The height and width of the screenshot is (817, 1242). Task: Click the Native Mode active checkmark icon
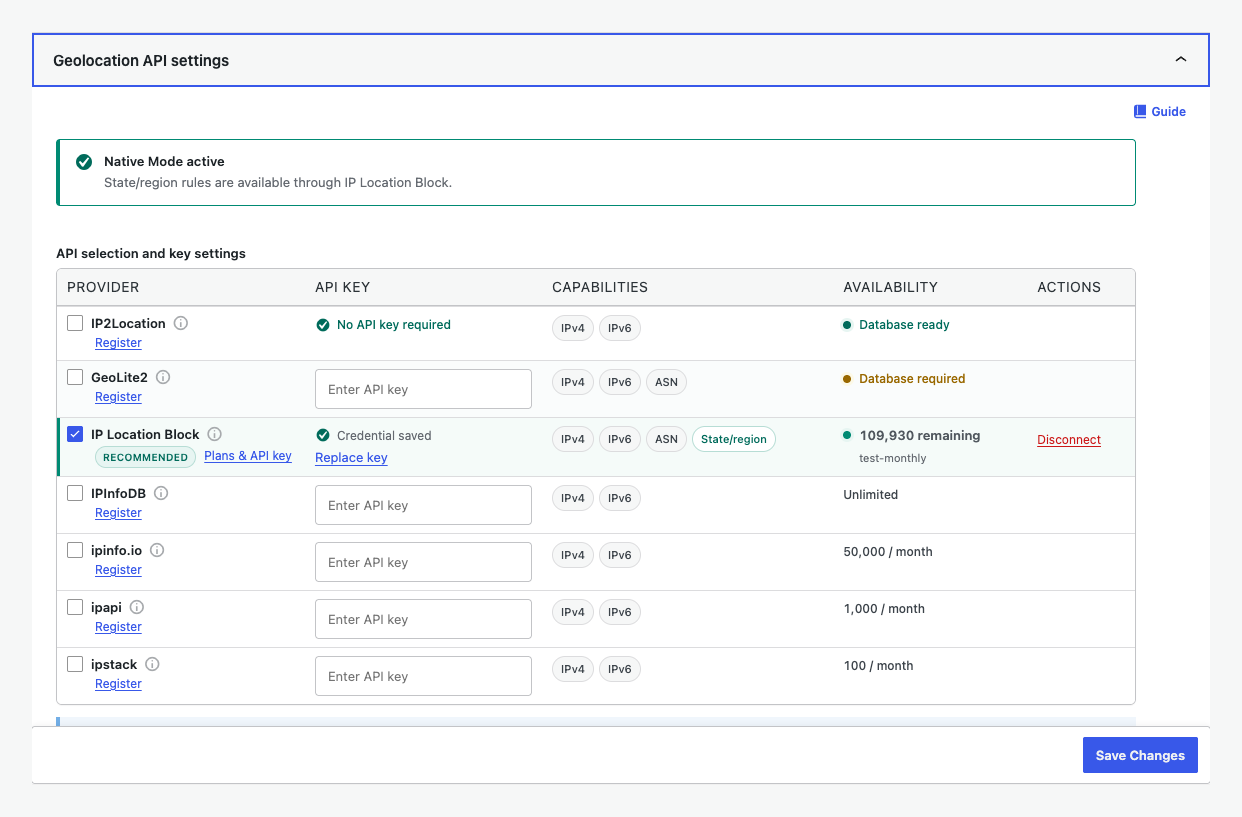click(x=84, y=161)
